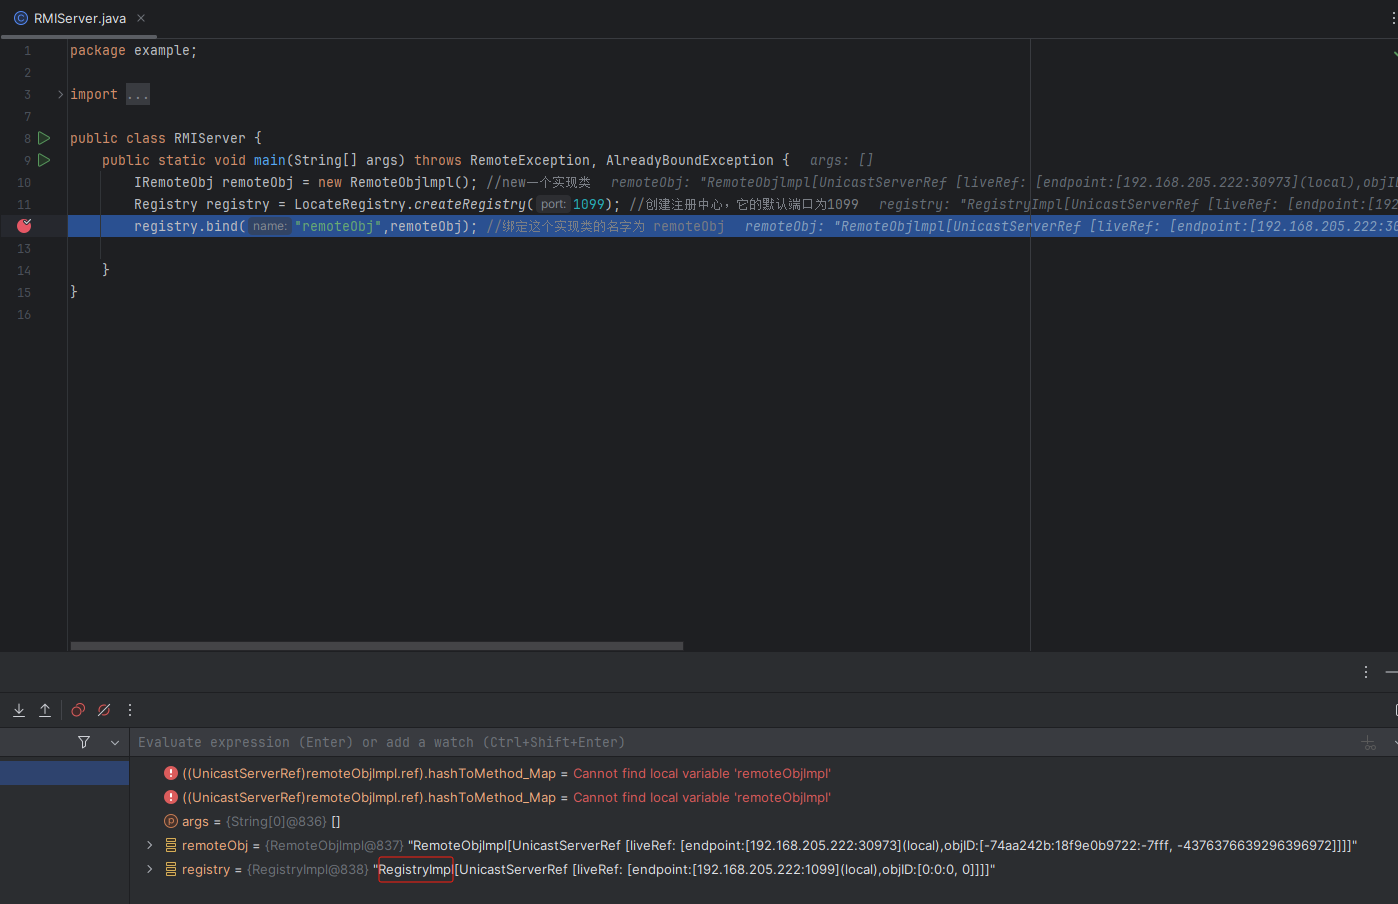Click the upload-arrow icon in debug toolbar
Screen dimensions: 1398x904
pos(45,710)
